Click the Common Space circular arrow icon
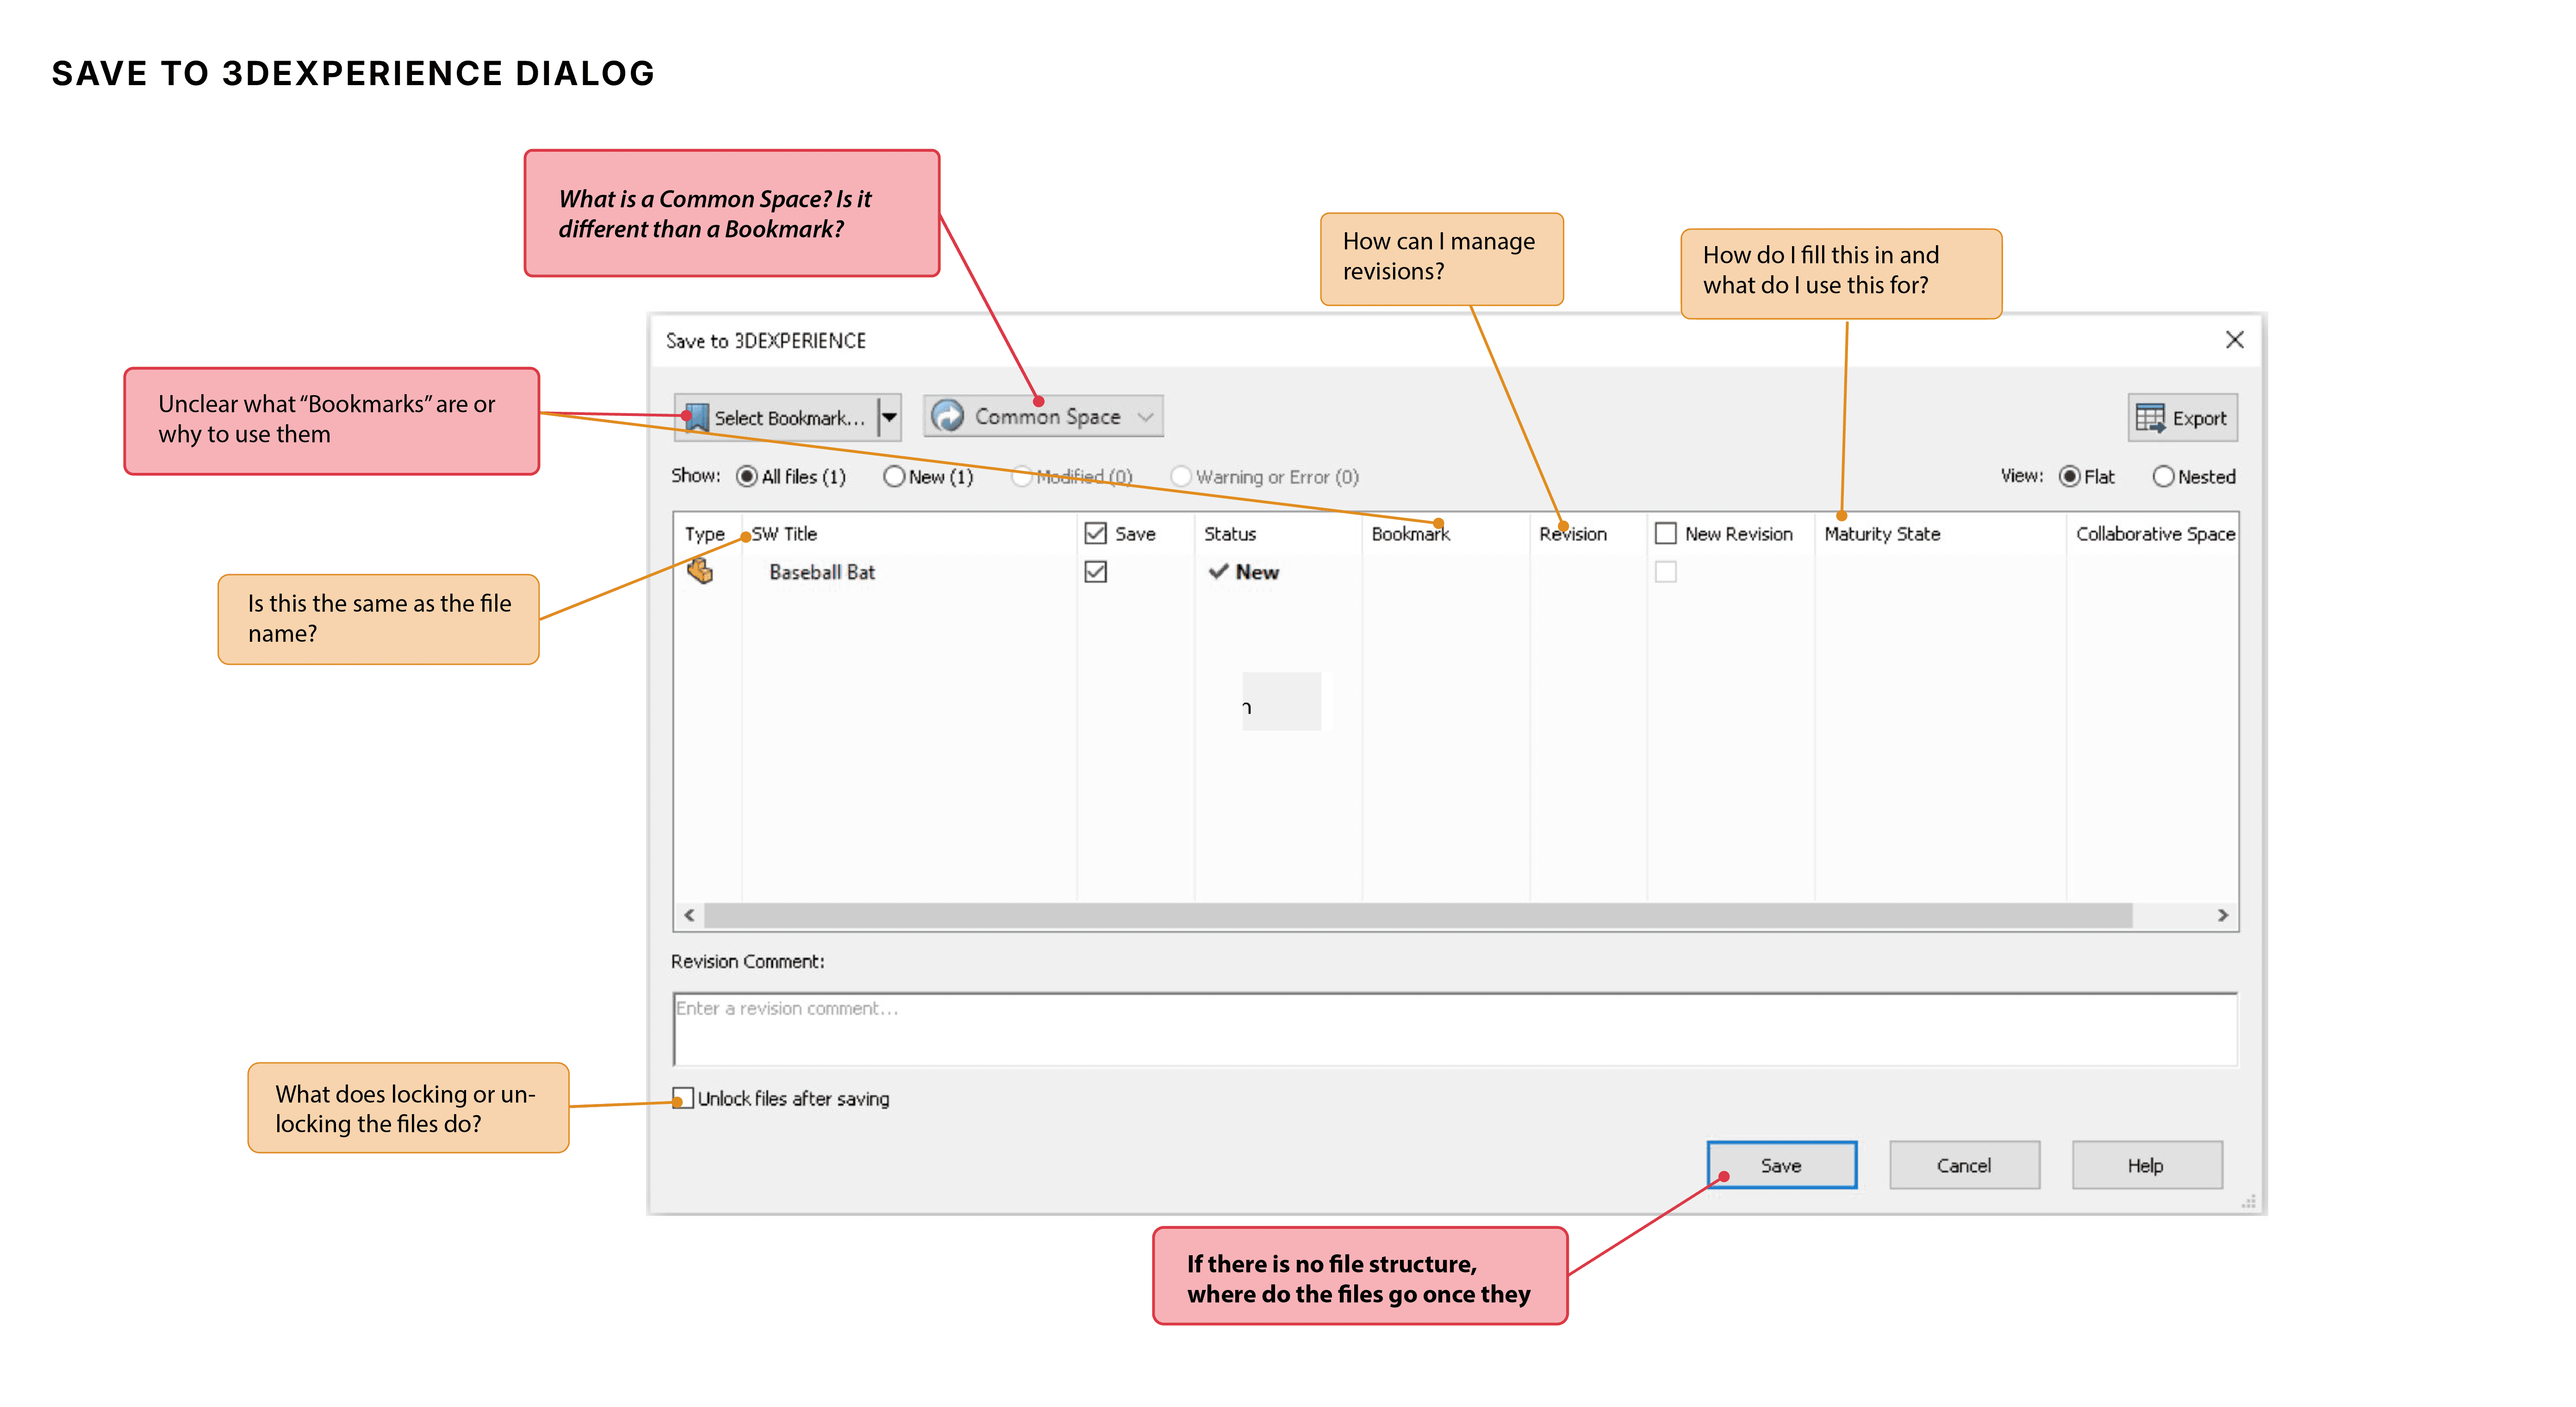Image resolution: width=2576 pixels, height=1407 pixels. pyautogui.click(x=948, y=416)
